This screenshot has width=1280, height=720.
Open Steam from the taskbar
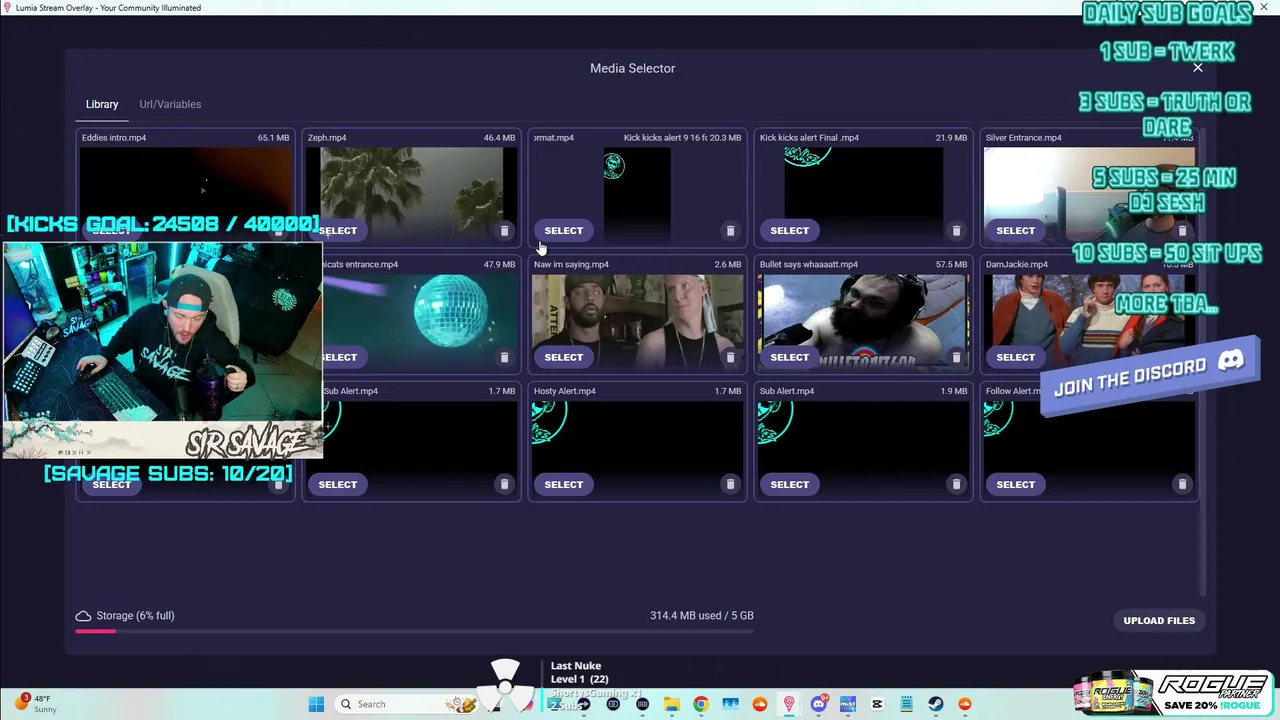point(935,704)
